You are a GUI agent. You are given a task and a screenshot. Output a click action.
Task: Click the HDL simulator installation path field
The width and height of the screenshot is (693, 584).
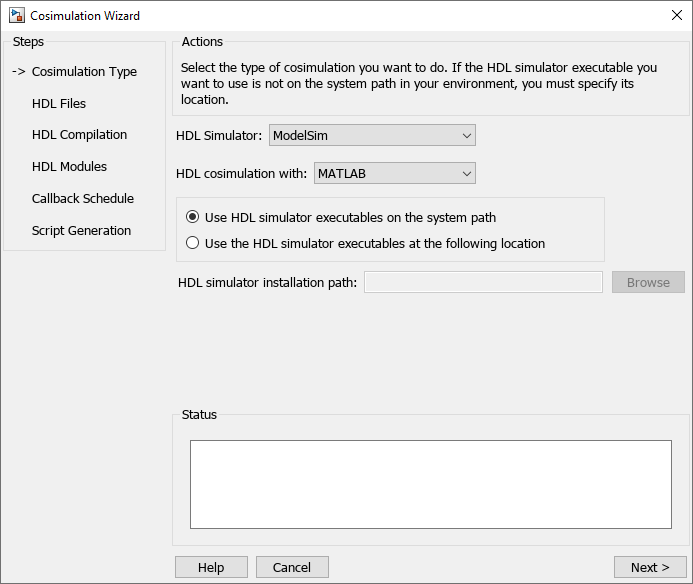point(483,282)
